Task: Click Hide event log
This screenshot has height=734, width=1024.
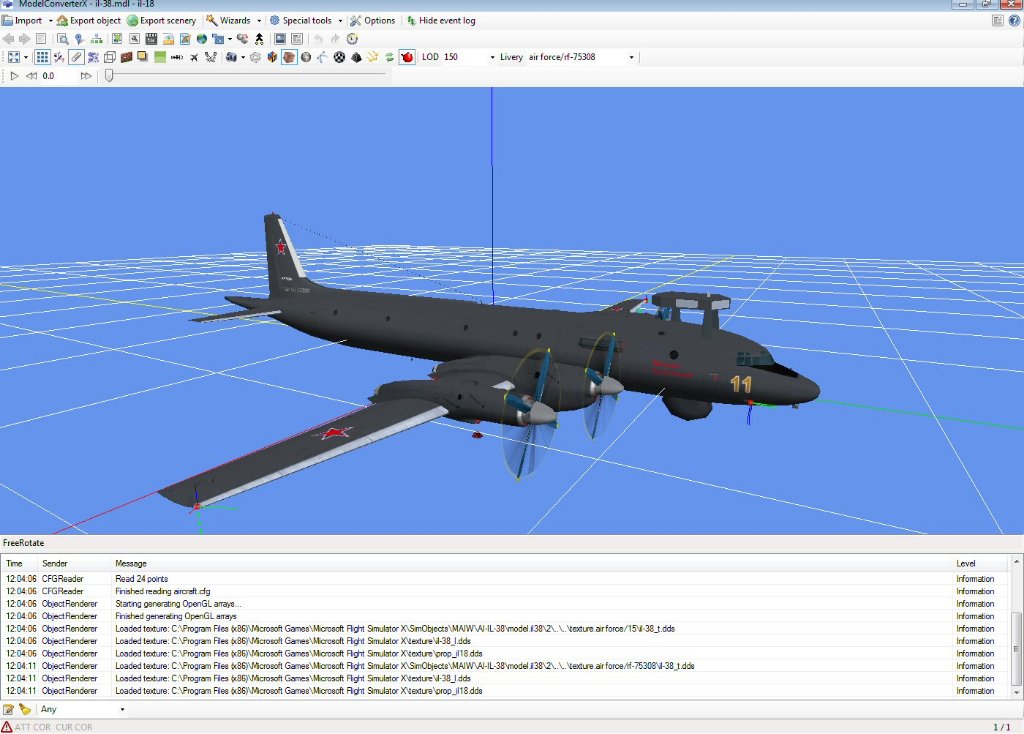Action: pos(441,20)
